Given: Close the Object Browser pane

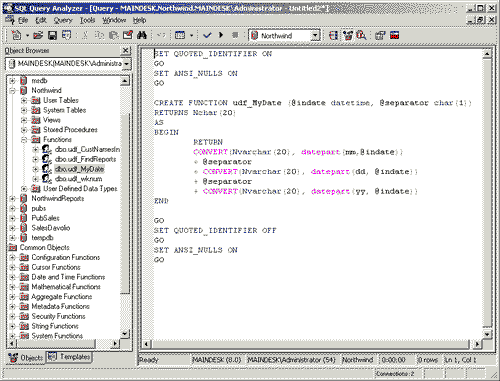Looking at the screenshot, I should [x=125, y=50].
